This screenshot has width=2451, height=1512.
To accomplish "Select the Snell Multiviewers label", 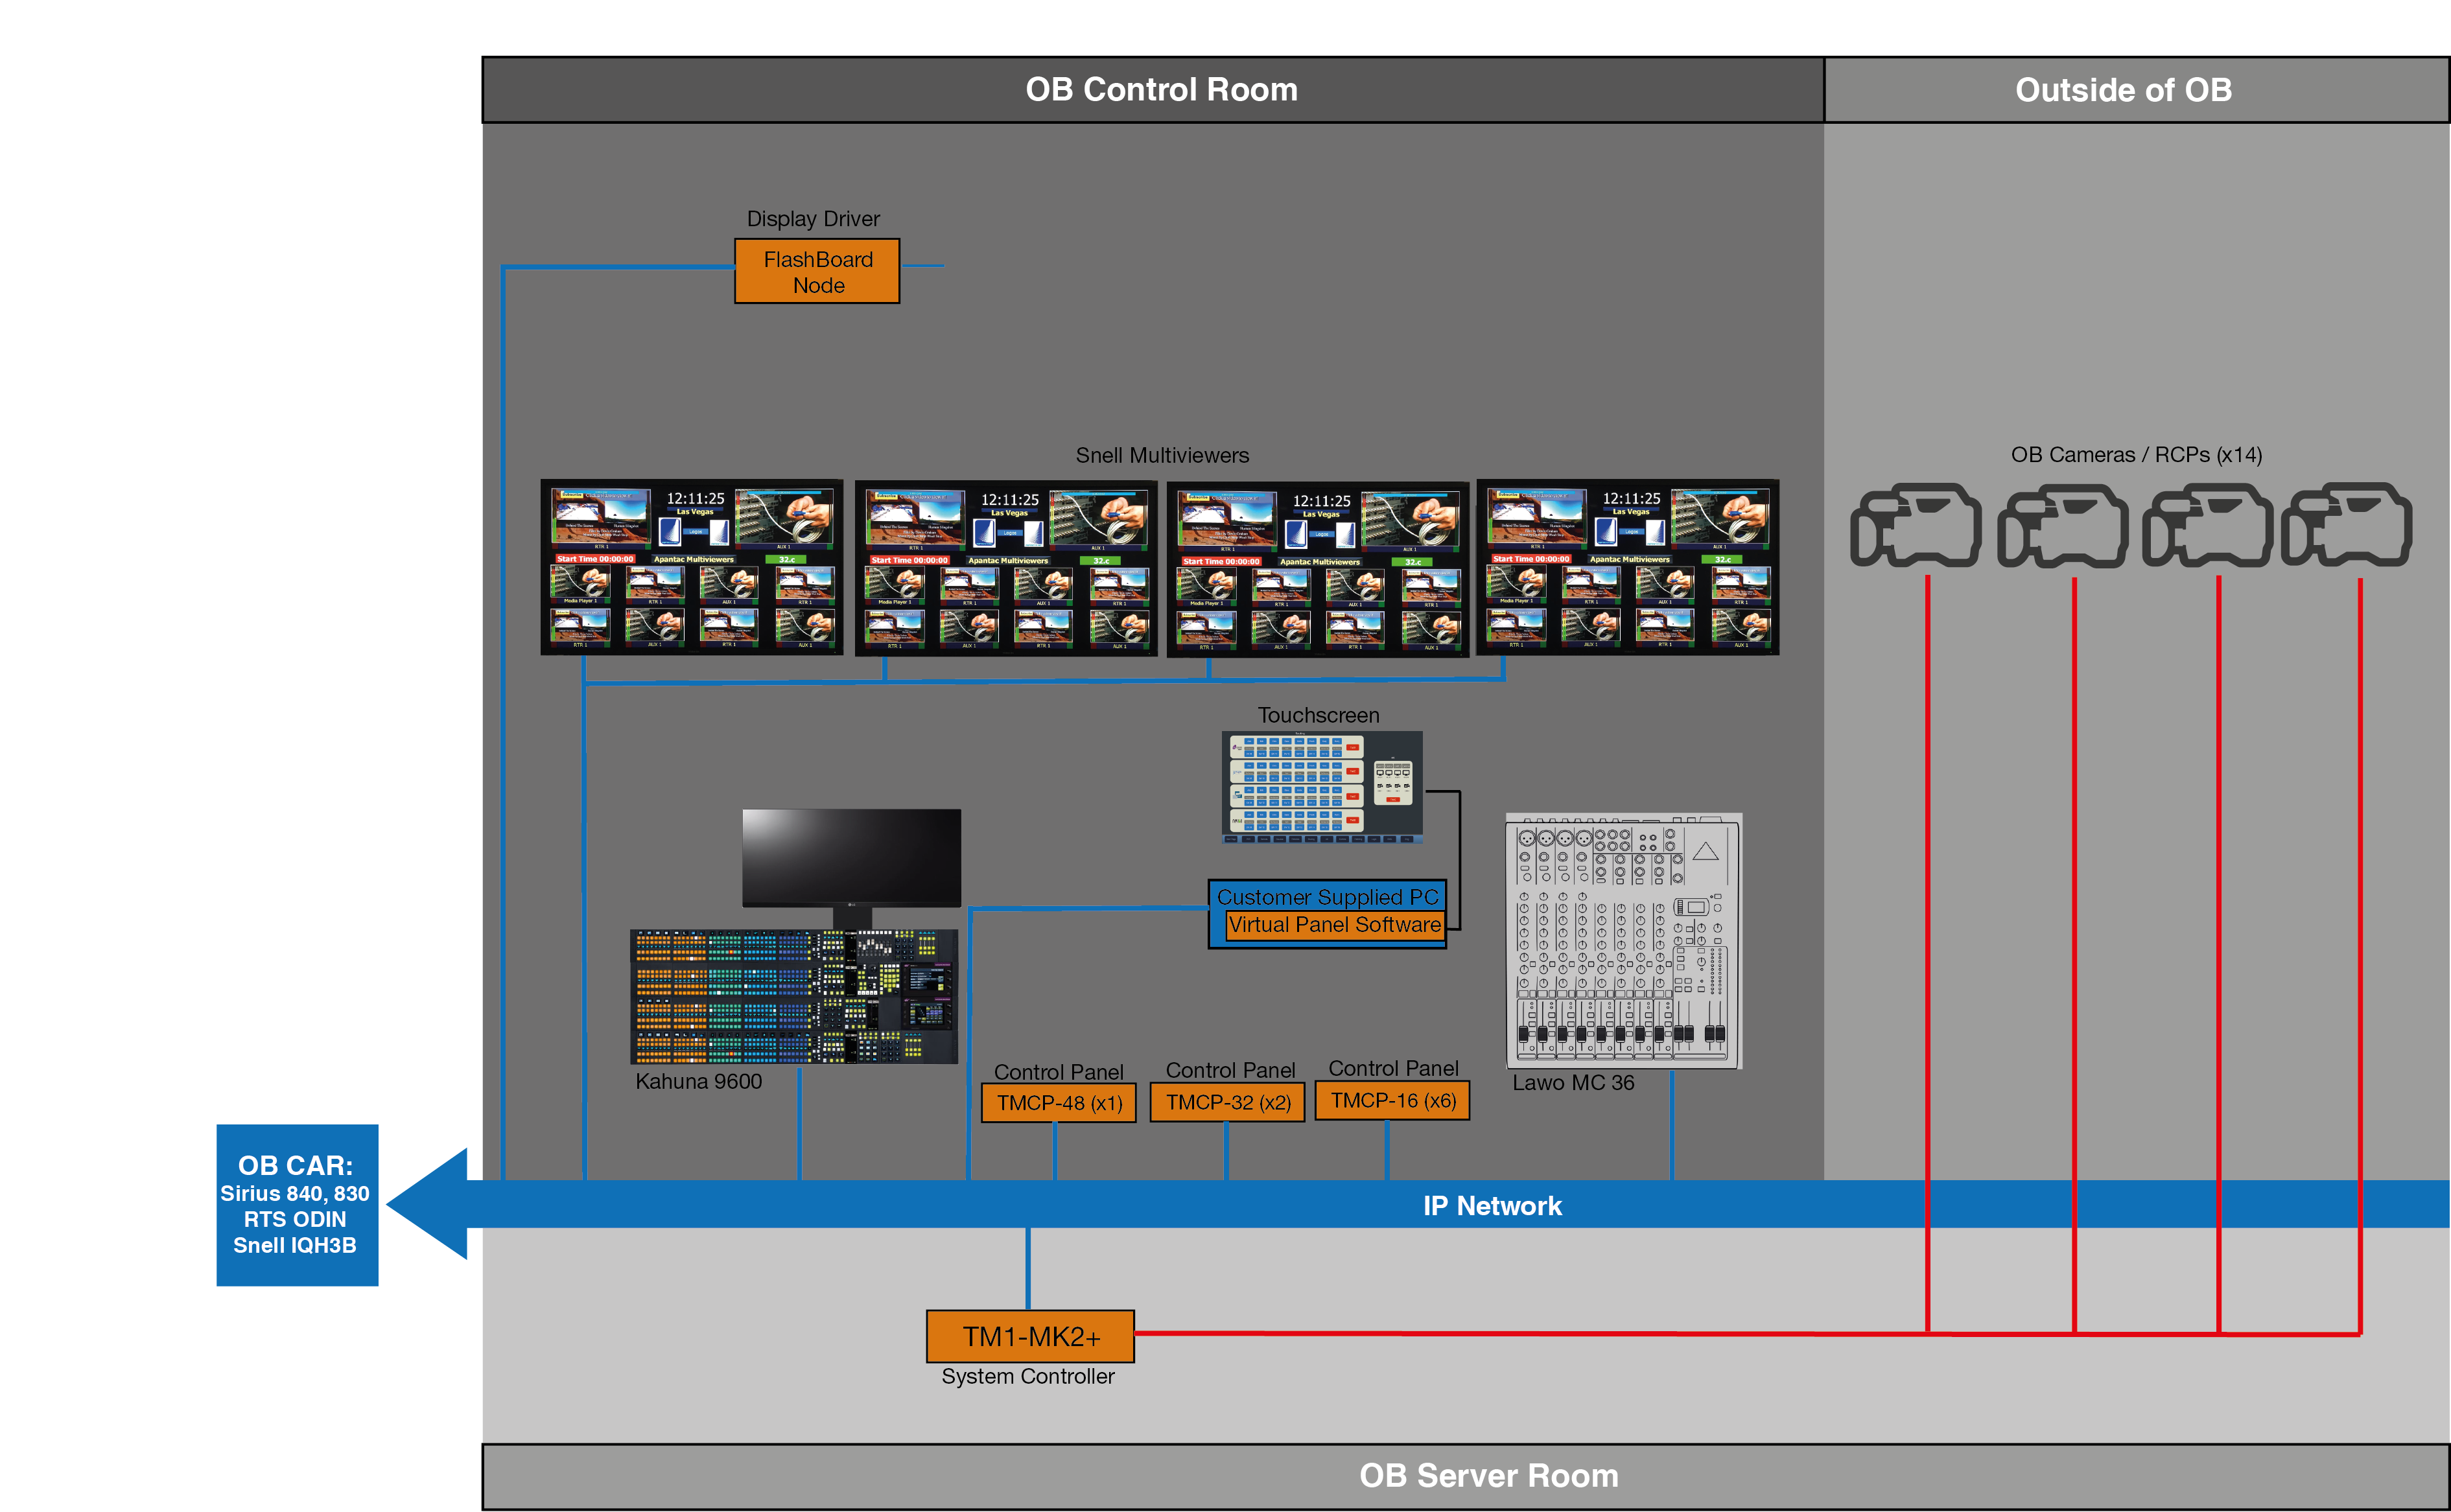I will [x=1162, y=455].
